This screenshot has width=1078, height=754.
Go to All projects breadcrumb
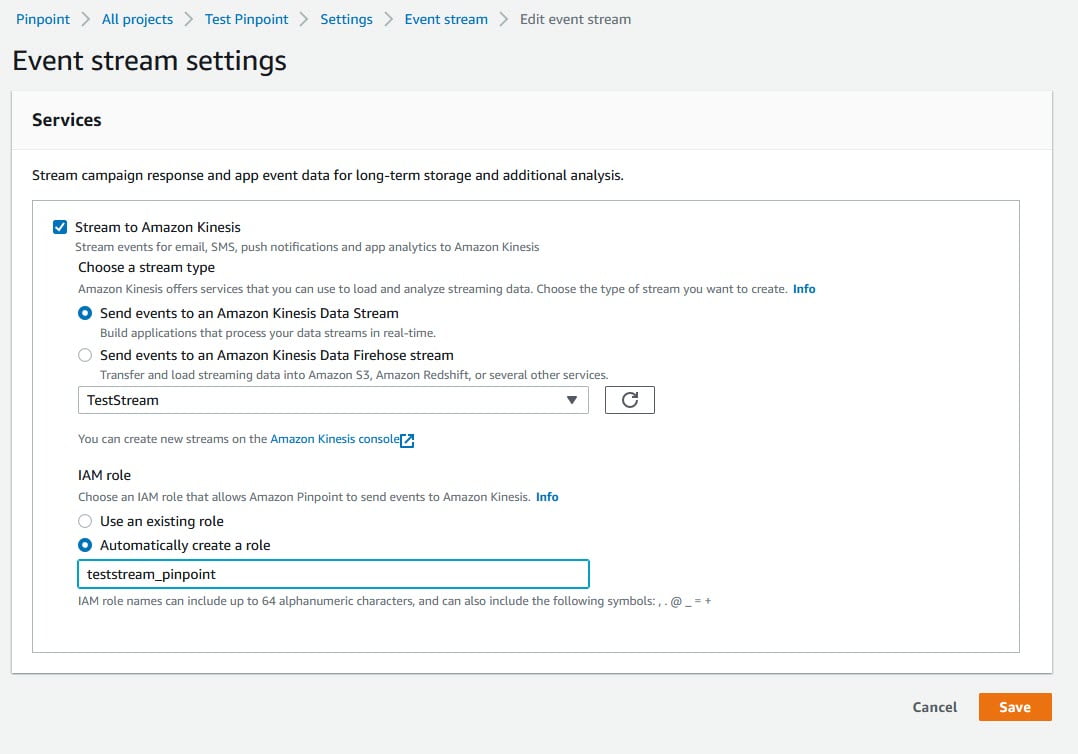pos(137,18)
